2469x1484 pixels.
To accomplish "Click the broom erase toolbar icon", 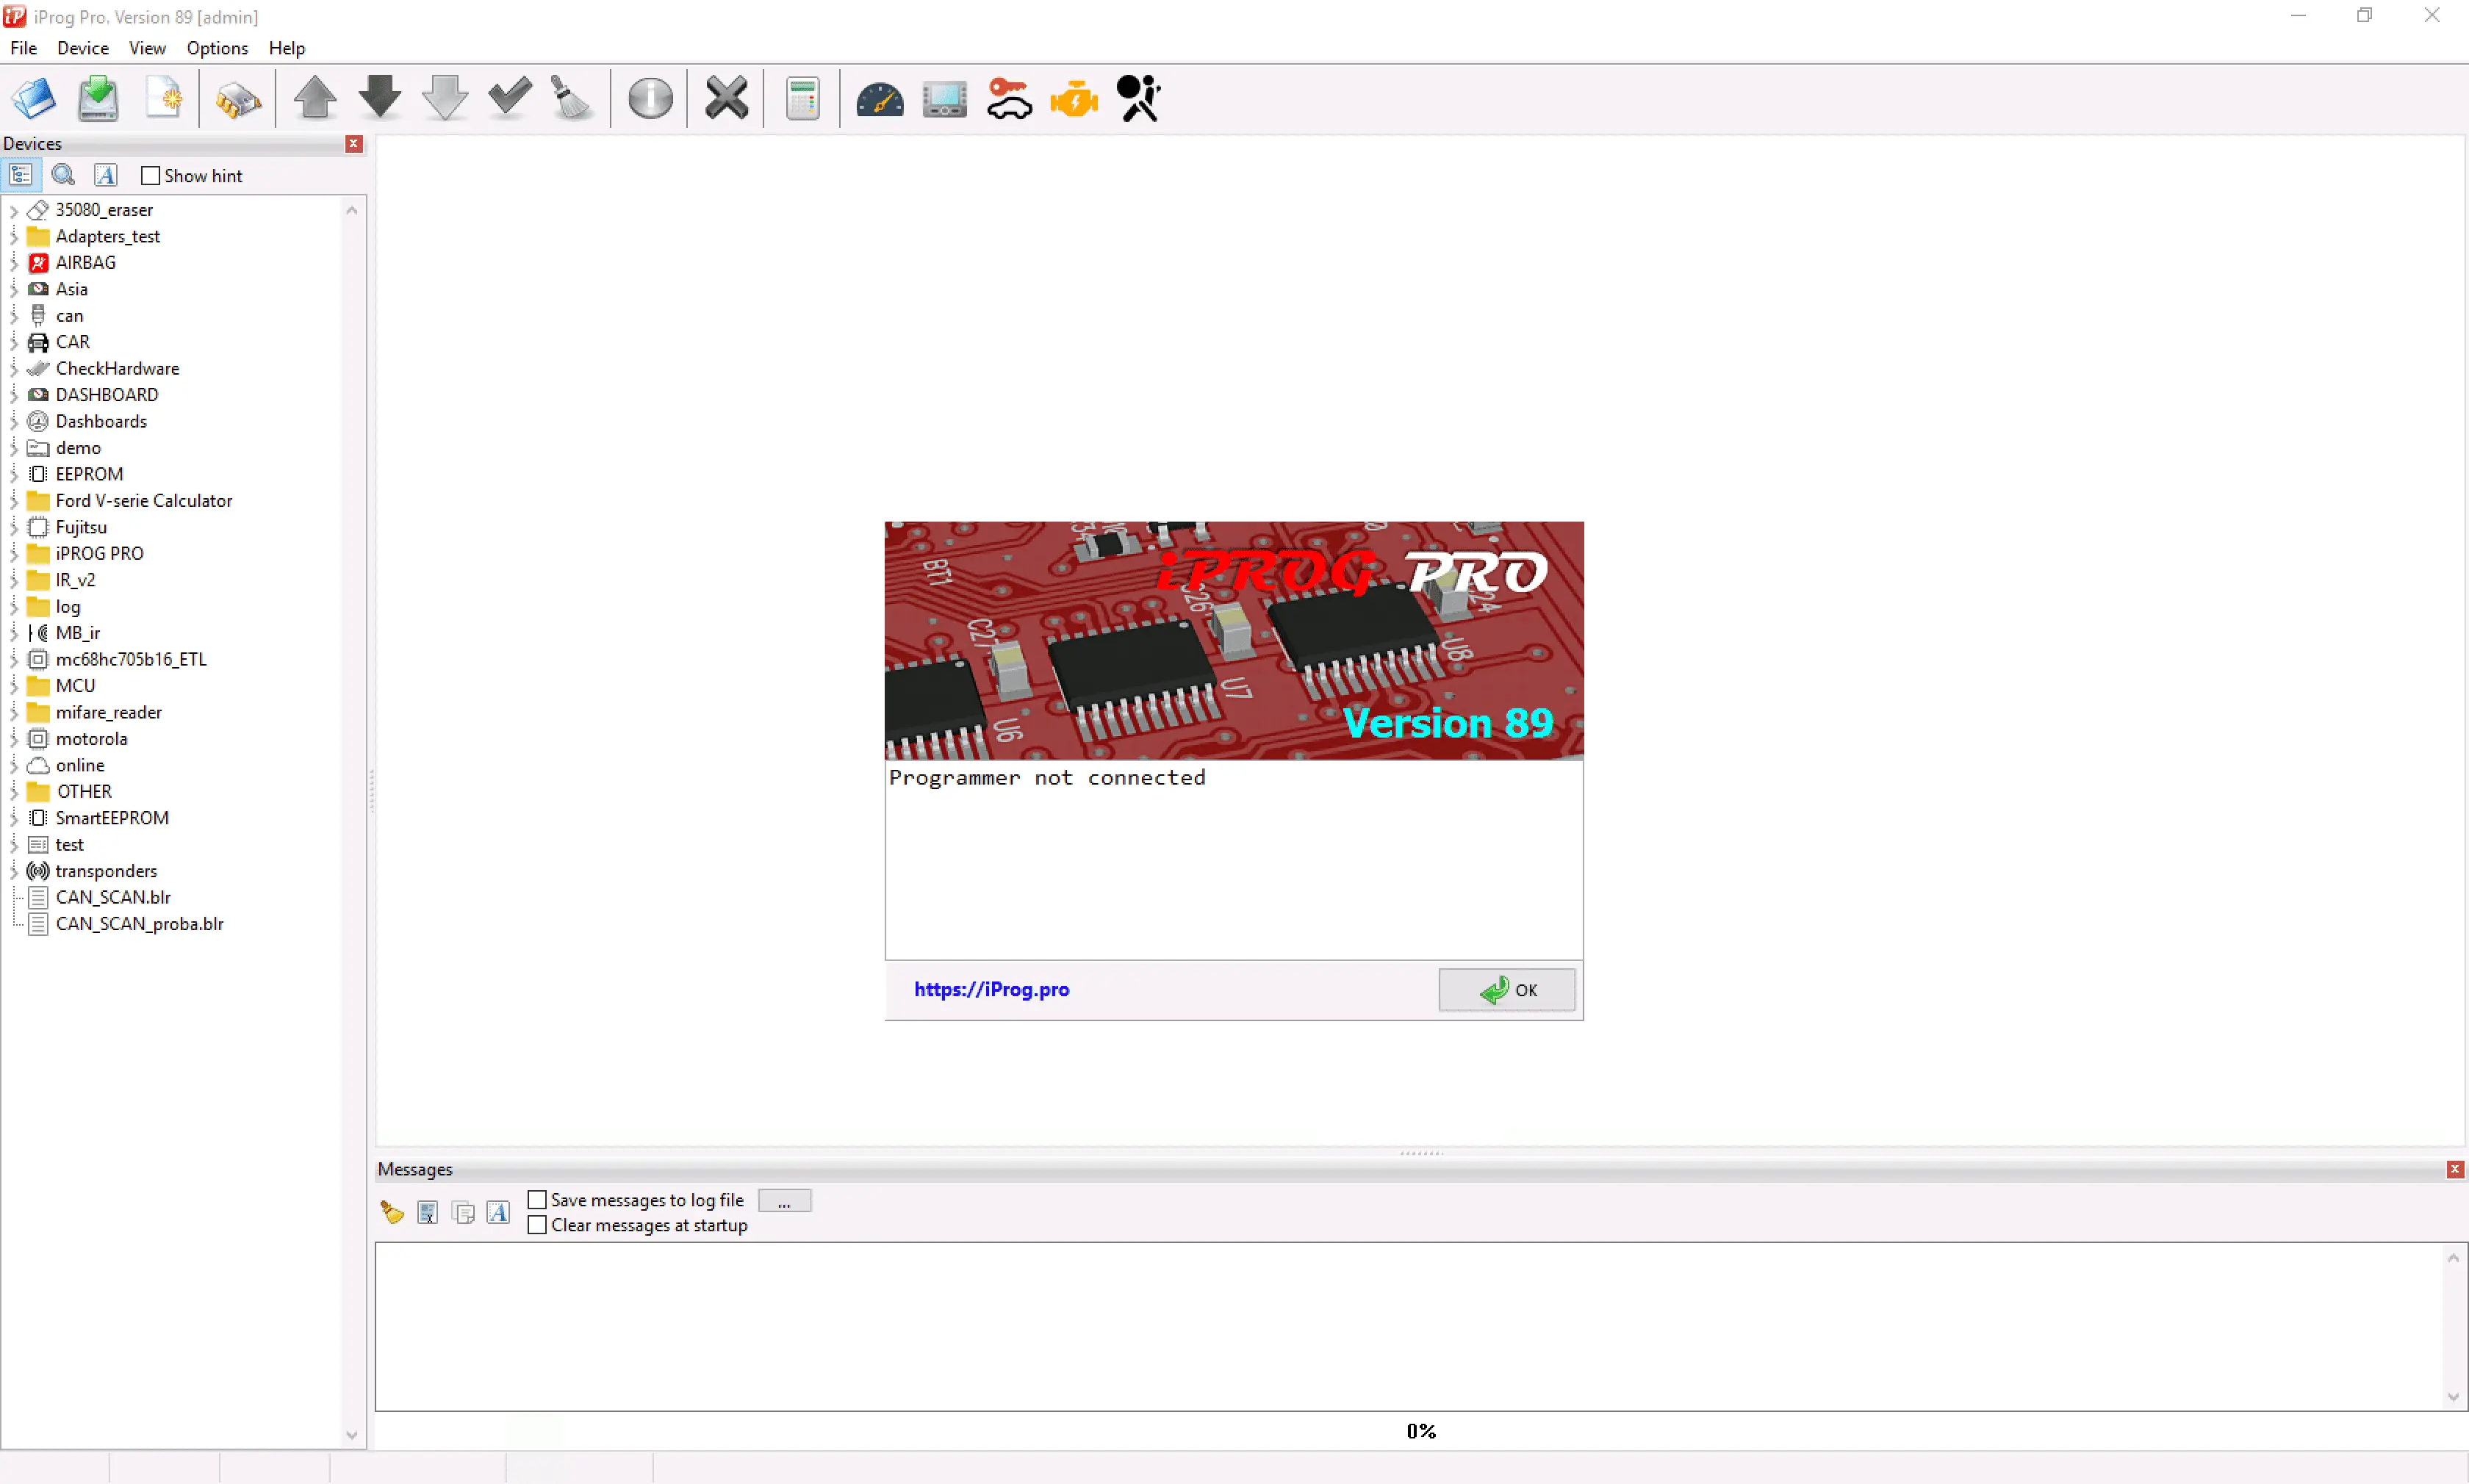I will pos(573,98).
